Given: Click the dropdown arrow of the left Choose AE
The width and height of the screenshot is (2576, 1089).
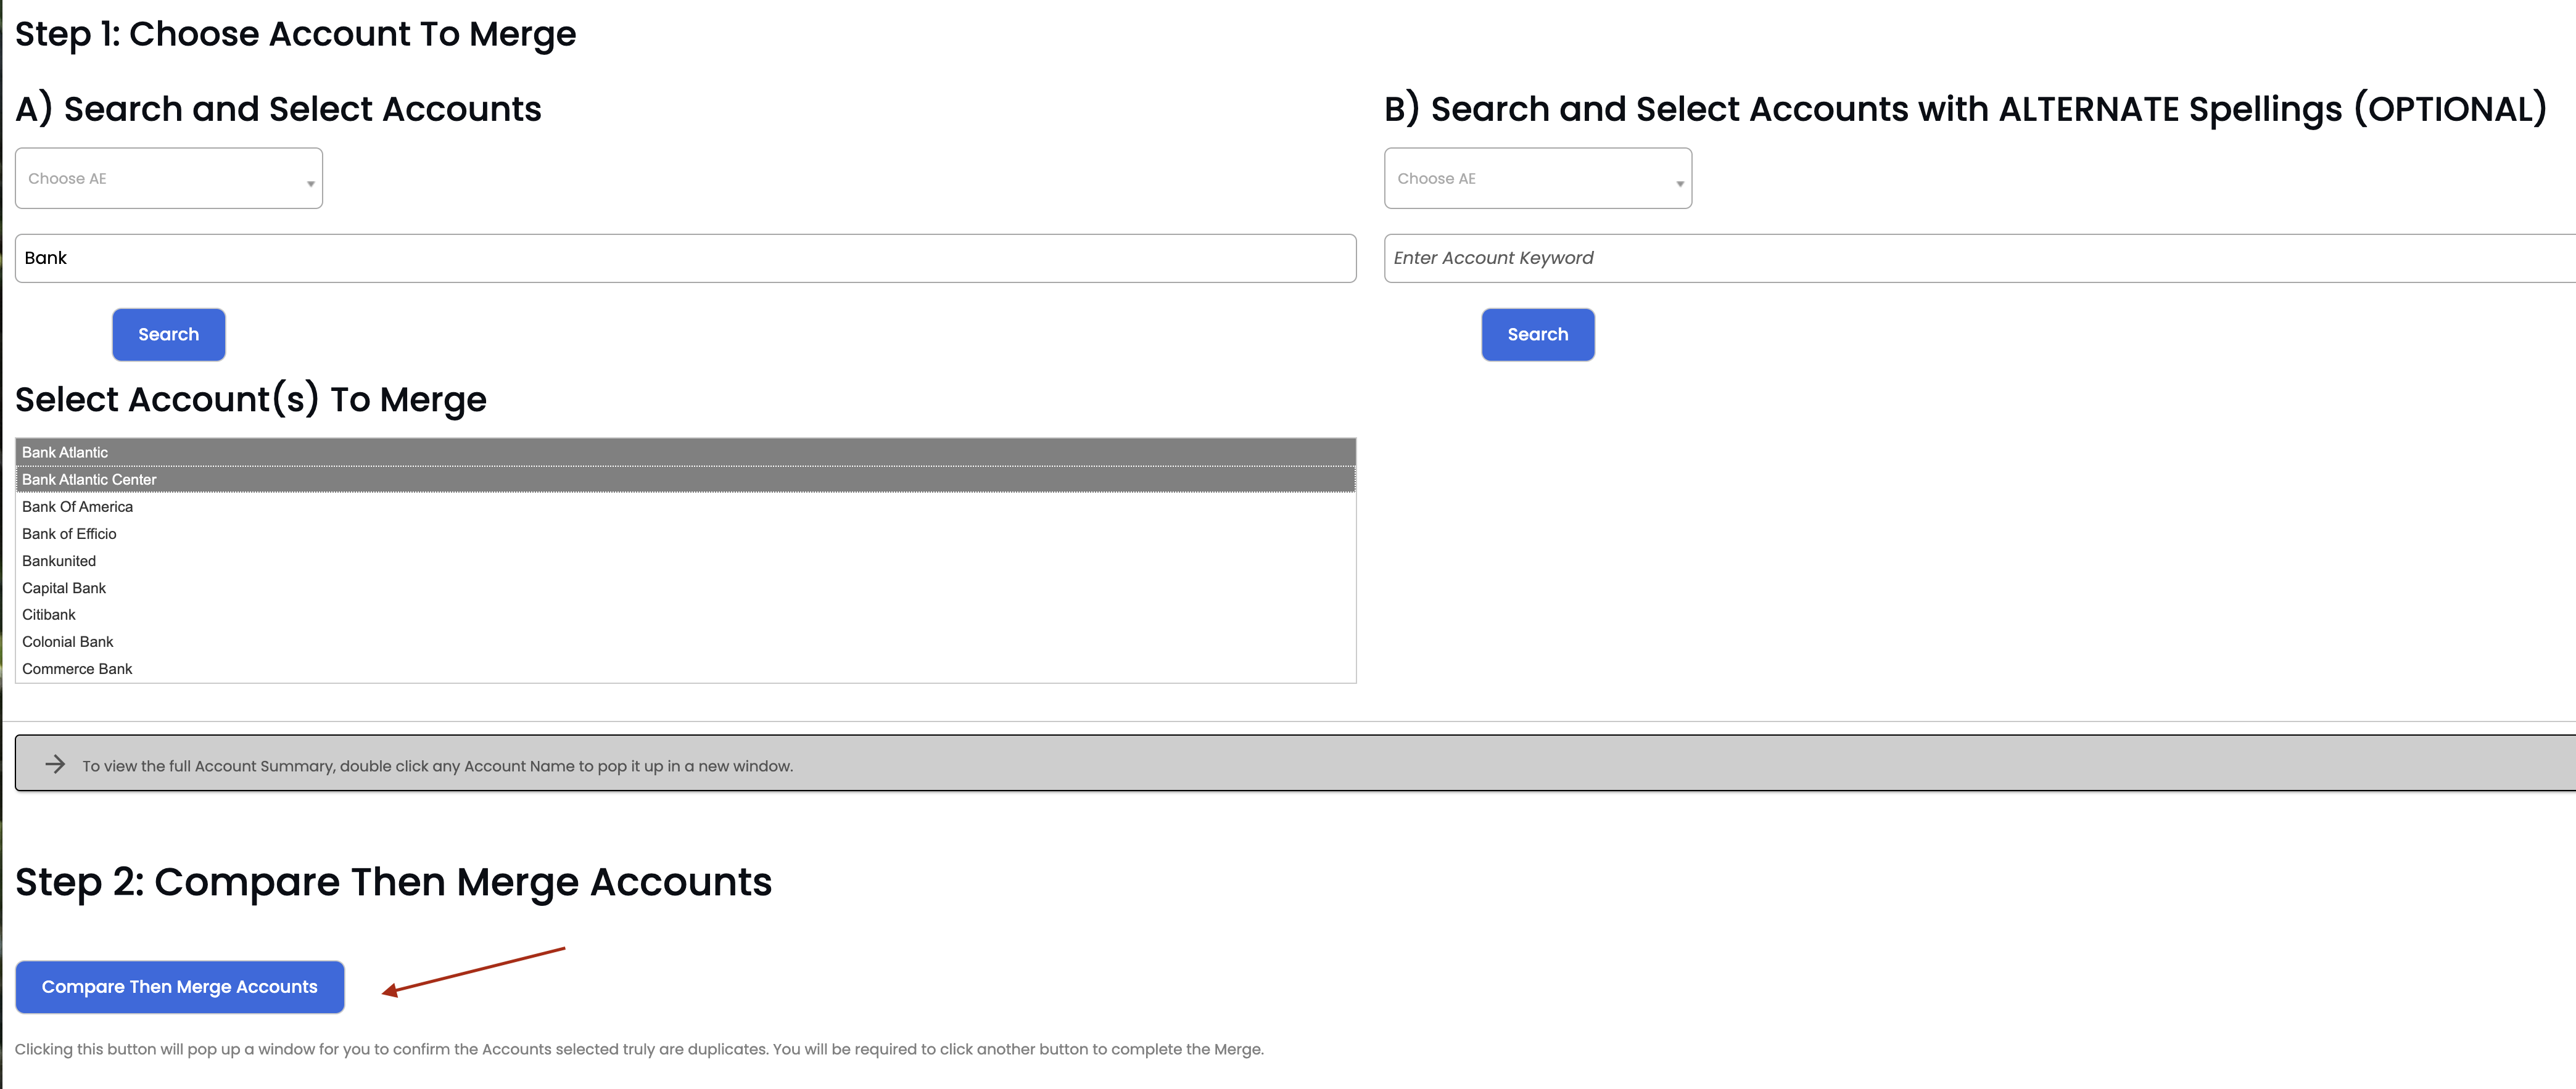Looking at the screenshot, I should pos(311,184).
